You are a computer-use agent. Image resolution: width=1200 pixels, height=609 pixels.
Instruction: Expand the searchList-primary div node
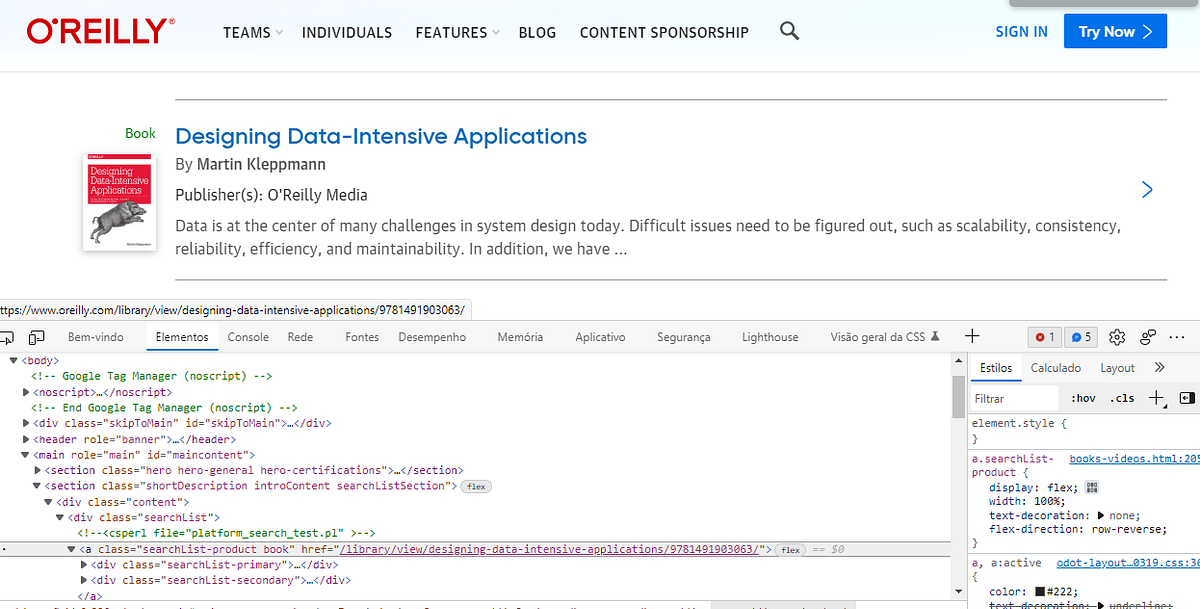83,565
